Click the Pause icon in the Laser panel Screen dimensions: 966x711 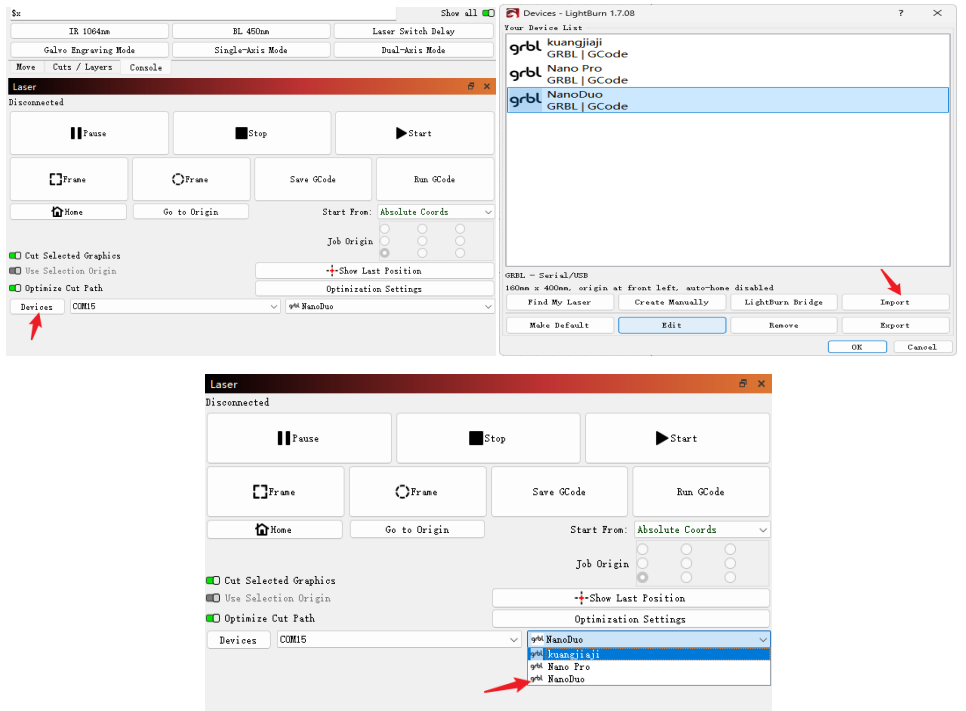pos(76,132)
